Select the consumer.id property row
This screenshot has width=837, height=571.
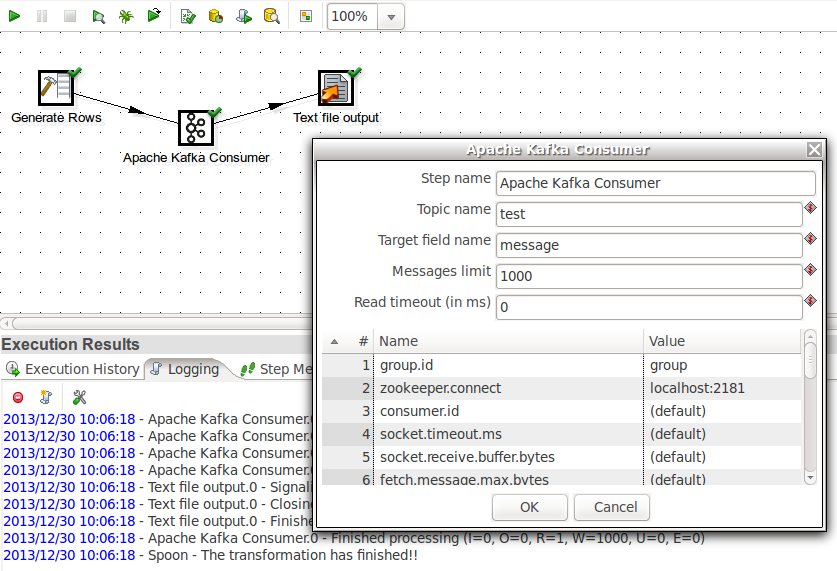pos(562,411)
